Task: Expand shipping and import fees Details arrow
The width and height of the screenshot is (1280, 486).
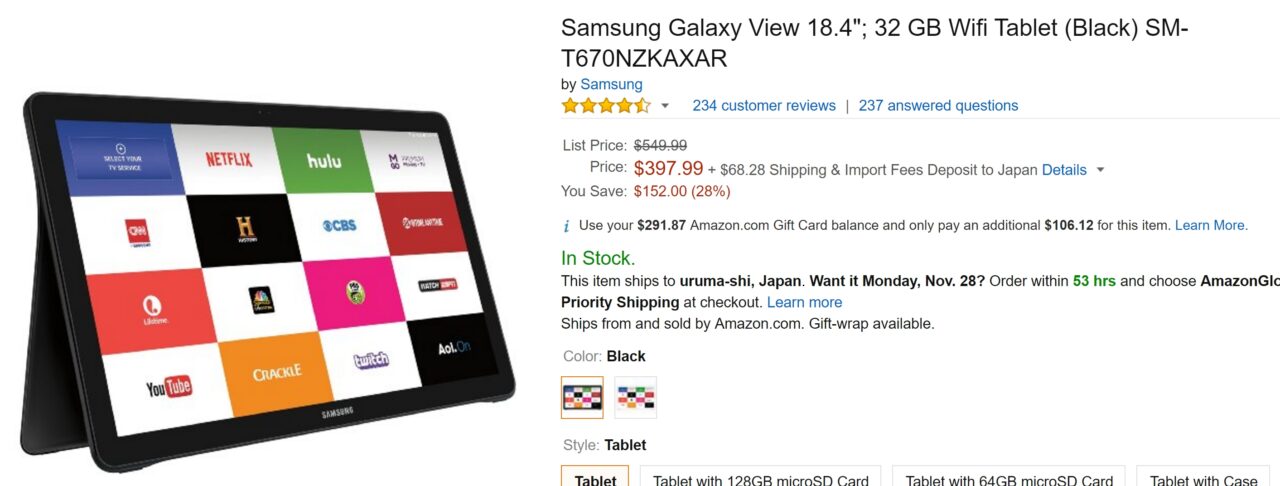Action: click(1100, 170)
